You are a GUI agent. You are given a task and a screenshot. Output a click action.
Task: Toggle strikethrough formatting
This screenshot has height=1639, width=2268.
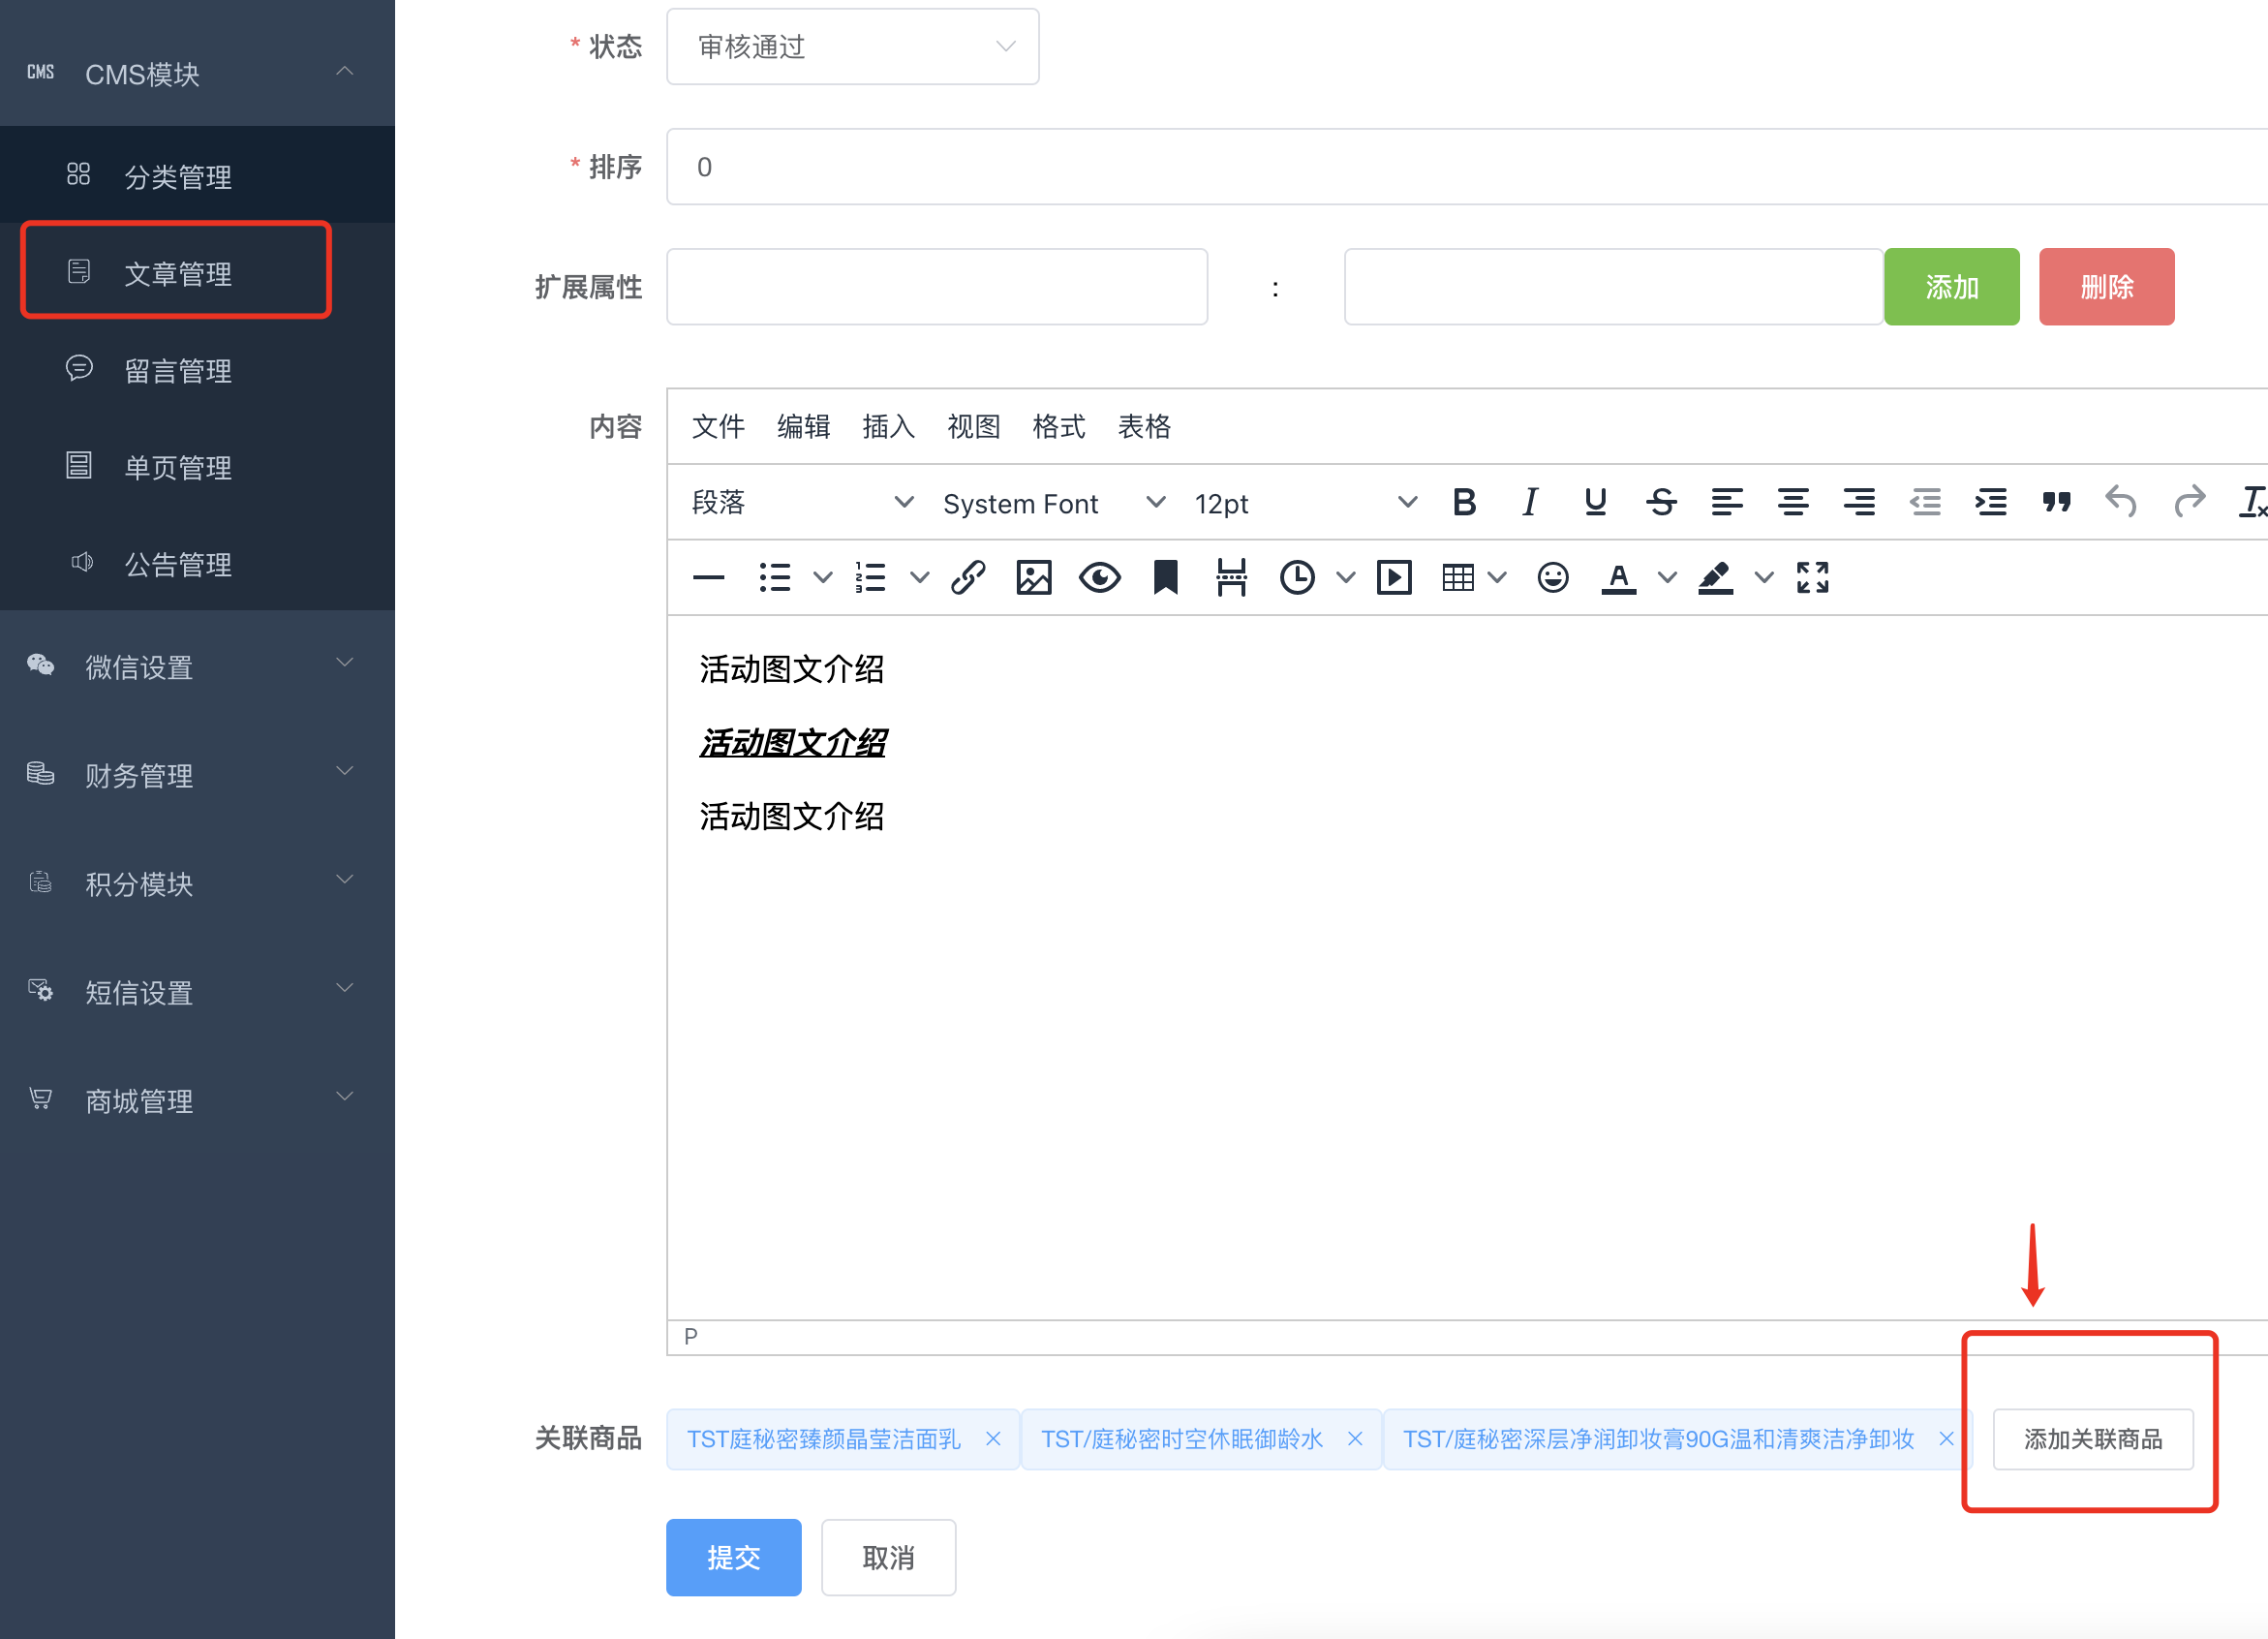[x=1661, y=502]
